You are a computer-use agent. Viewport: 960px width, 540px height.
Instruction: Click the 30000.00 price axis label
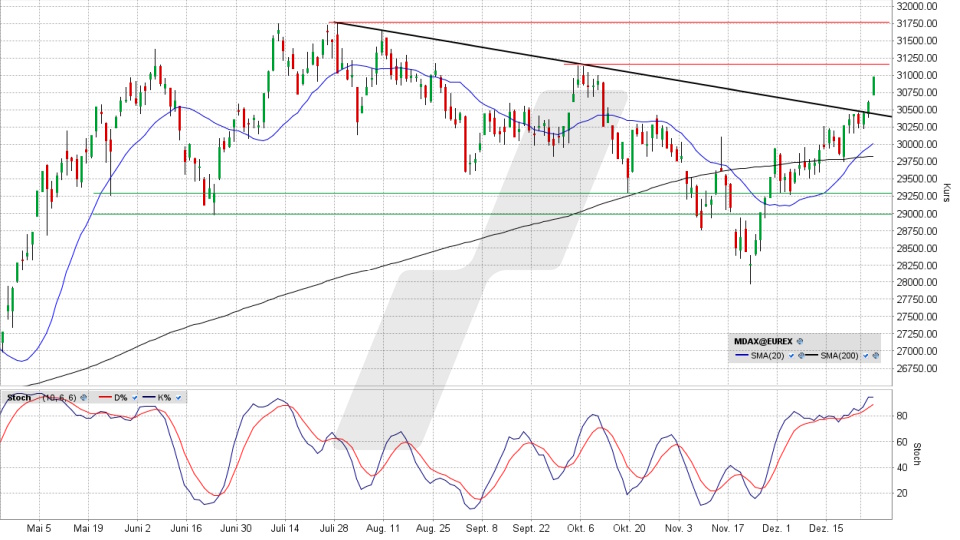click(x=917, y=144)
